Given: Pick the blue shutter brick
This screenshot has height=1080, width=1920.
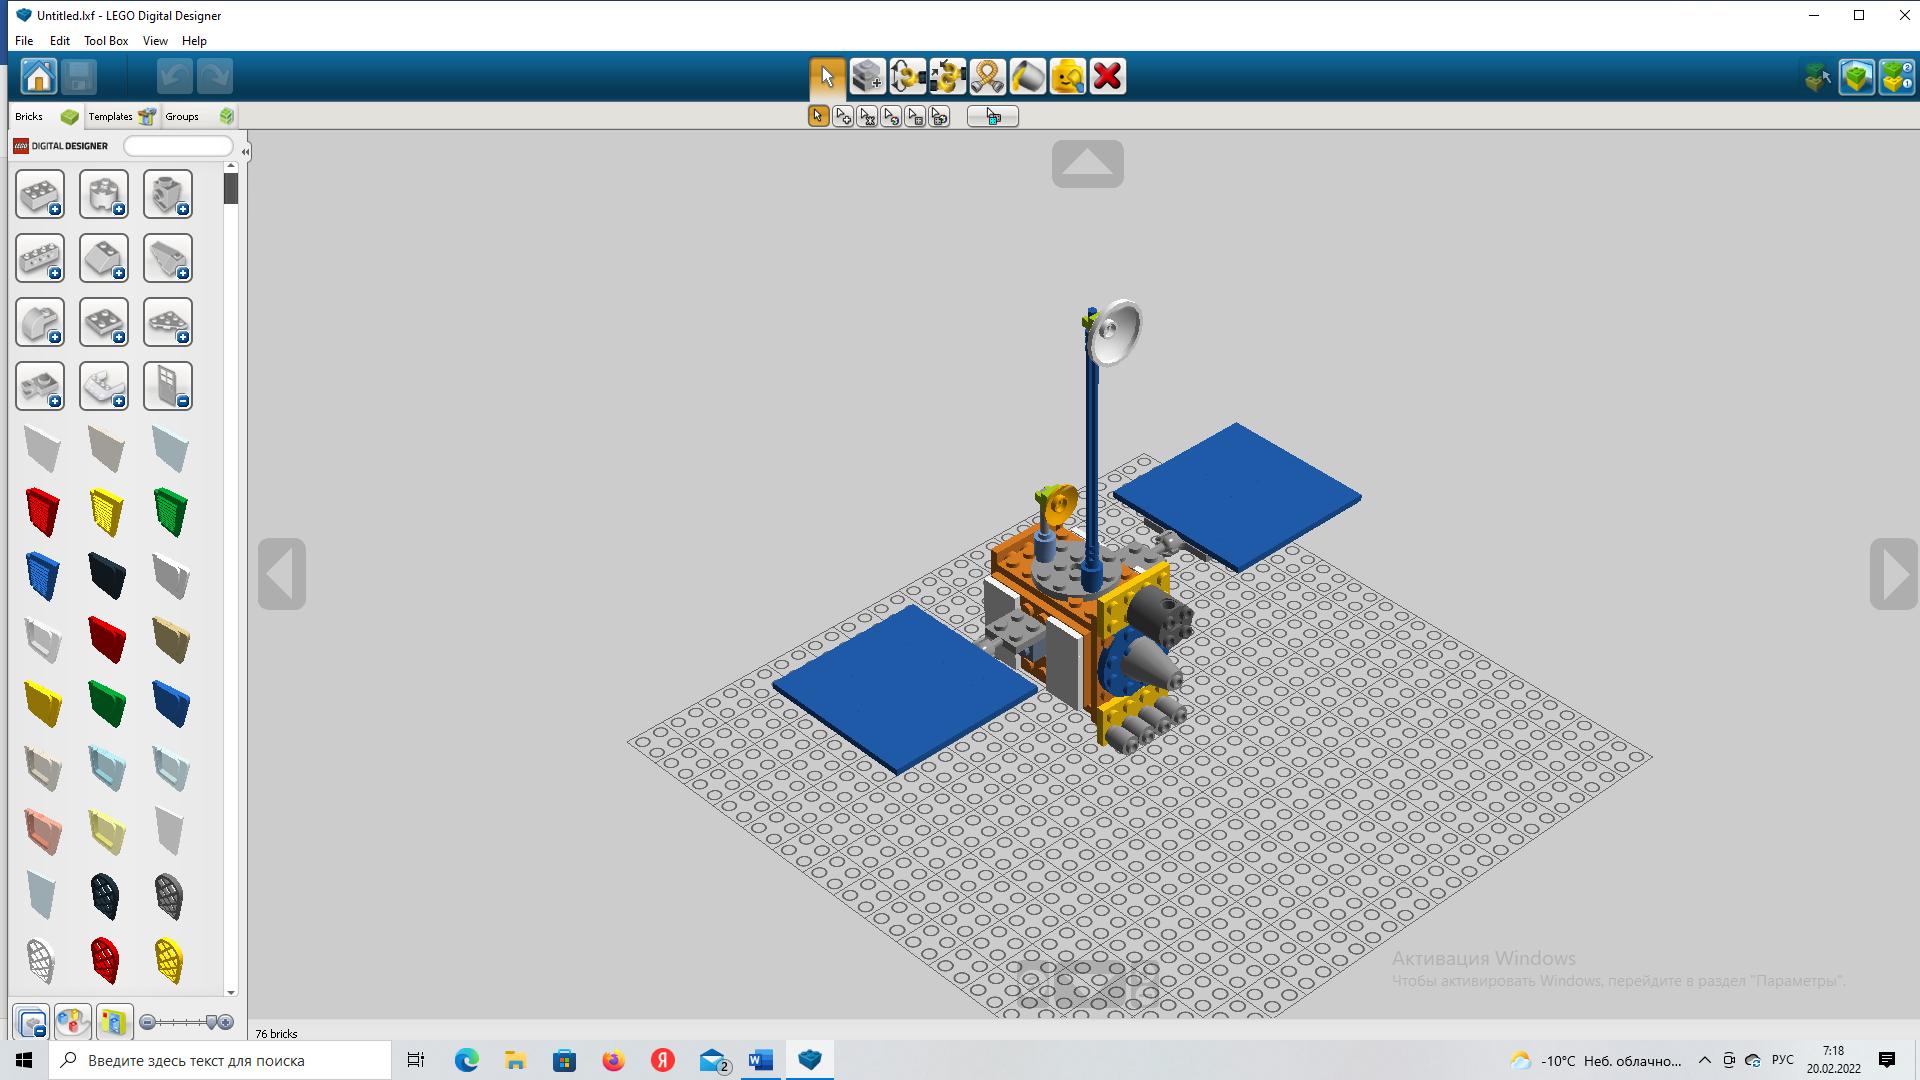Looking at the screenshot, I should [43, 576].
